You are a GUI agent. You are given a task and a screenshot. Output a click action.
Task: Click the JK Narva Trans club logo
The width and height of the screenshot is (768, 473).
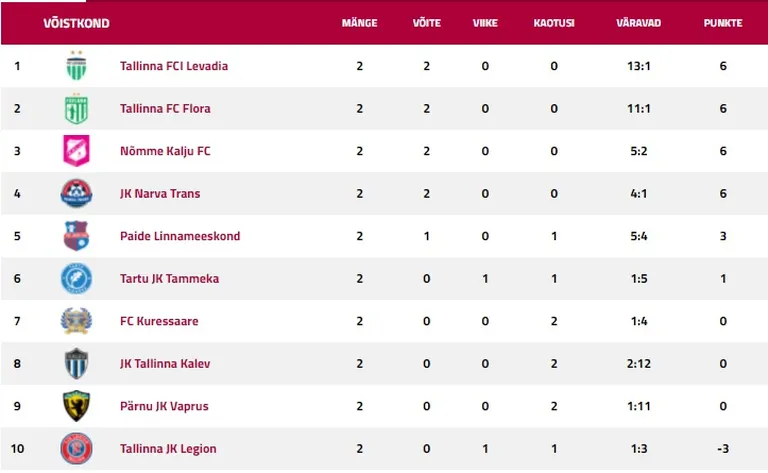pyautogui.click(x=76, y=193)
